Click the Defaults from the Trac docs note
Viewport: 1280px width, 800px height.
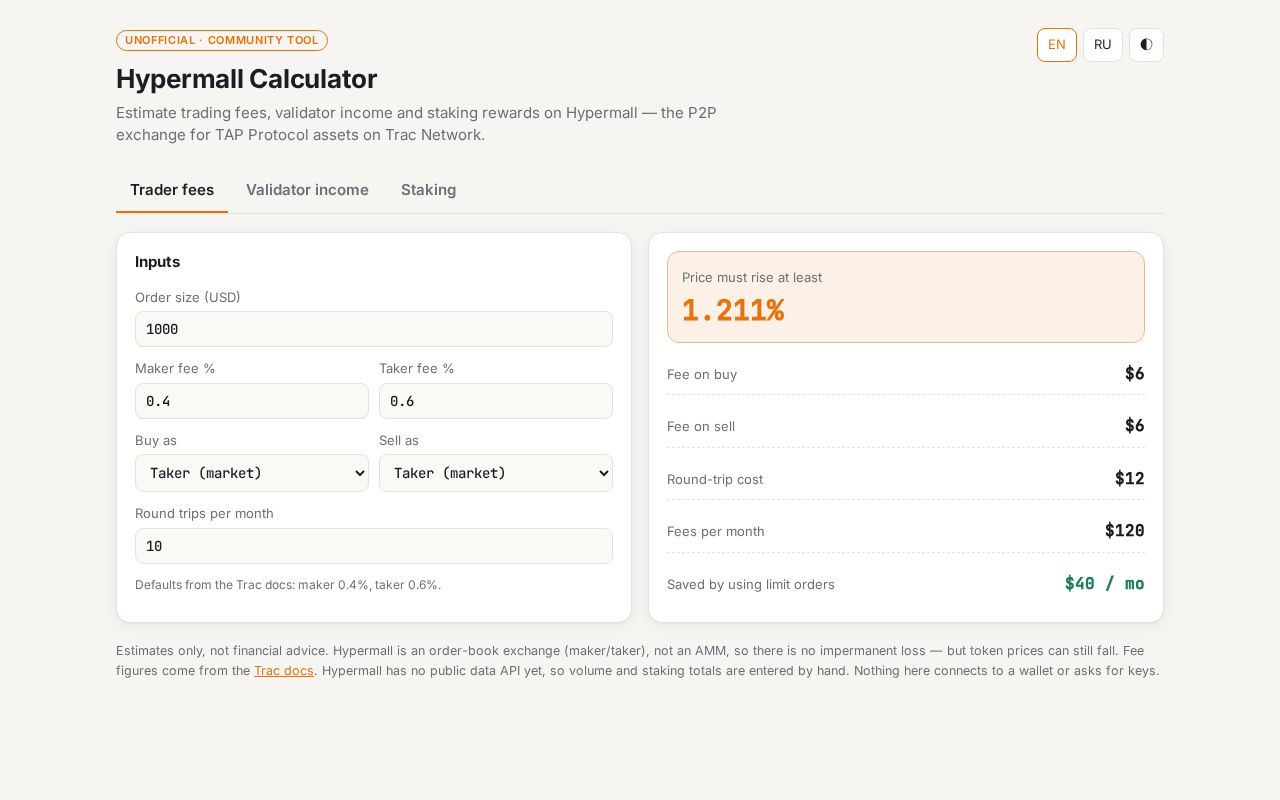[288, 585]
